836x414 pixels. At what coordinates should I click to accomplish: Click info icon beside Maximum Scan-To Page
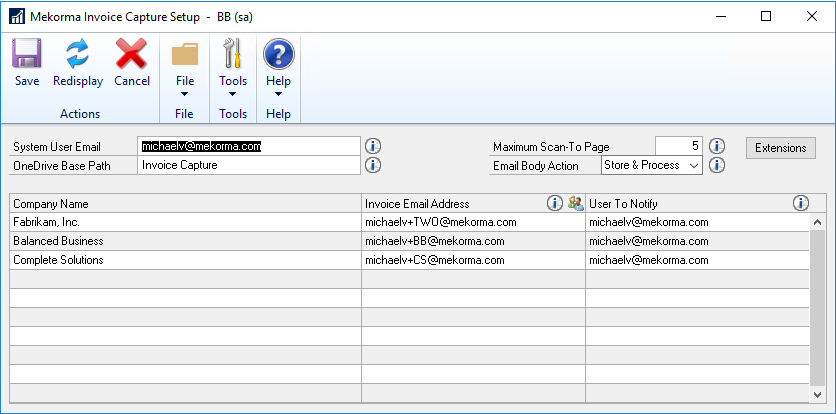coord(717,146)
